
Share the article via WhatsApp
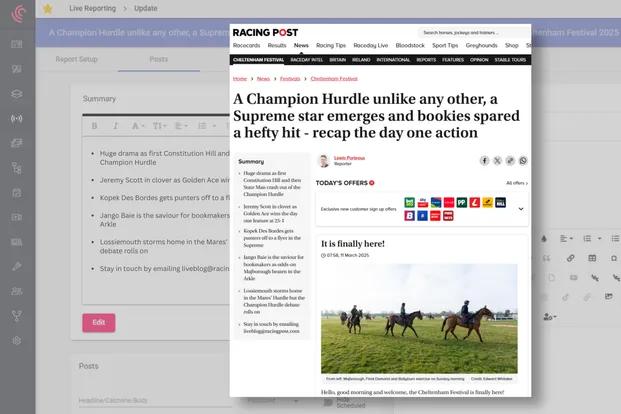point(523,160)
